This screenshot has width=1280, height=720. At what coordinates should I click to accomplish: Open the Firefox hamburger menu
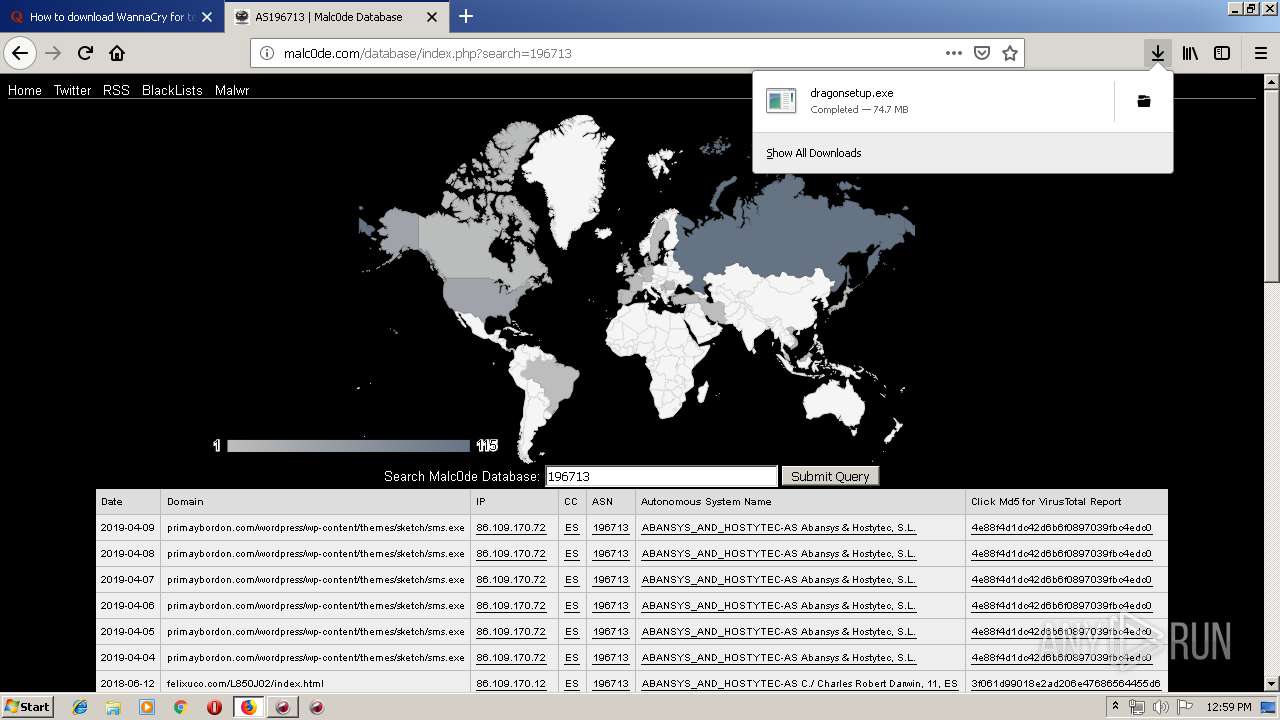pyautogui.click(x=1261, y=53)
